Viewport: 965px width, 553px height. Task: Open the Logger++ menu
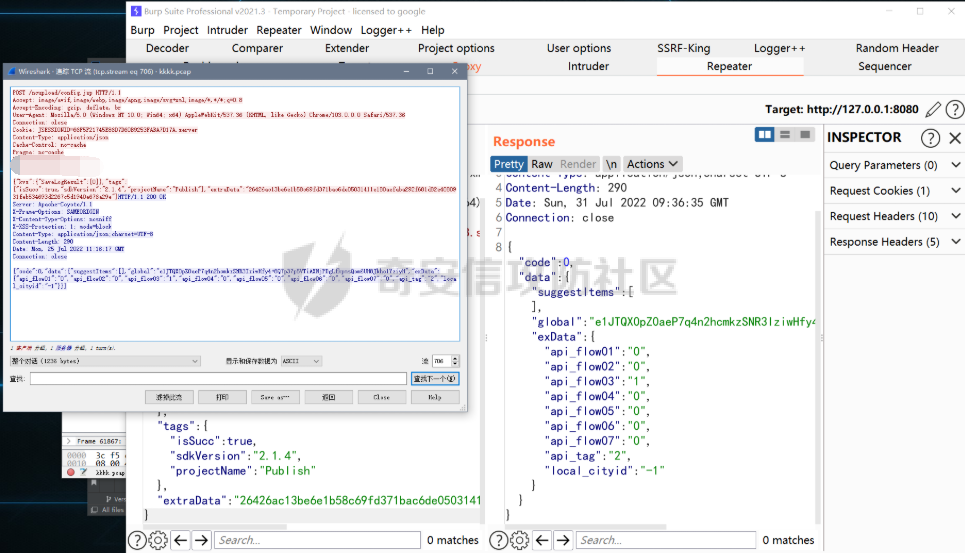(386, 30)
